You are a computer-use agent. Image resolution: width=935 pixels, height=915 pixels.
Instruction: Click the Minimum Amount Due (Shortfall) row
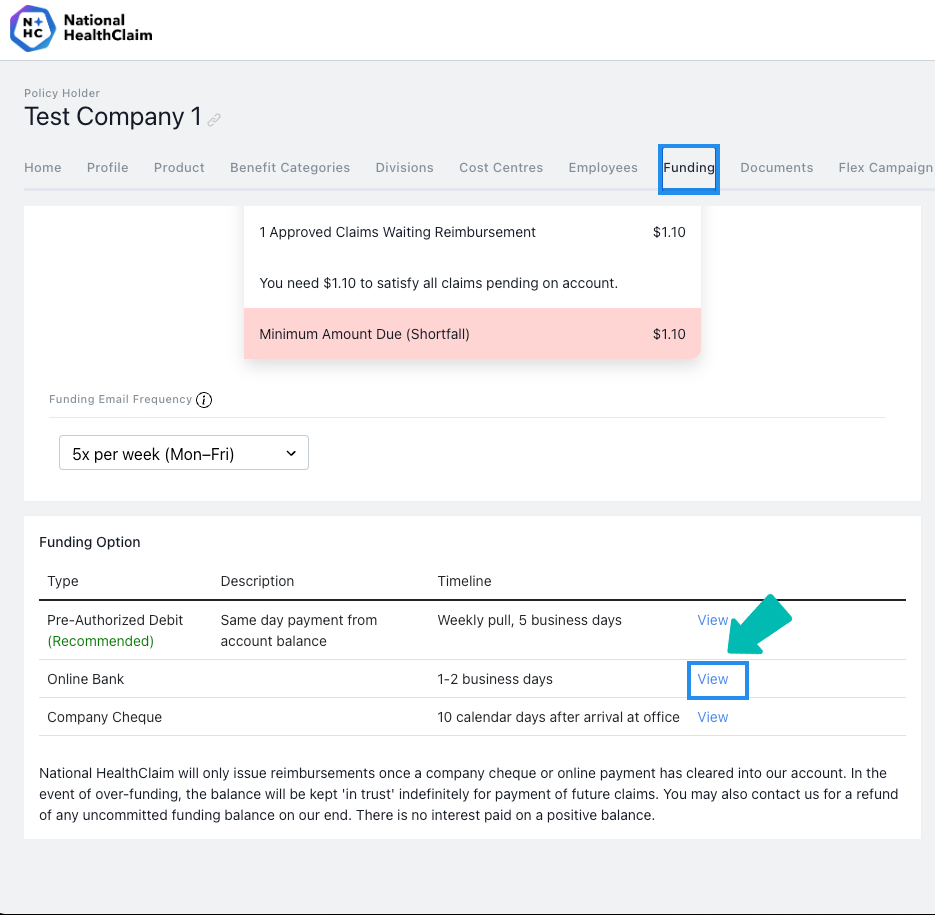[472, 334]
